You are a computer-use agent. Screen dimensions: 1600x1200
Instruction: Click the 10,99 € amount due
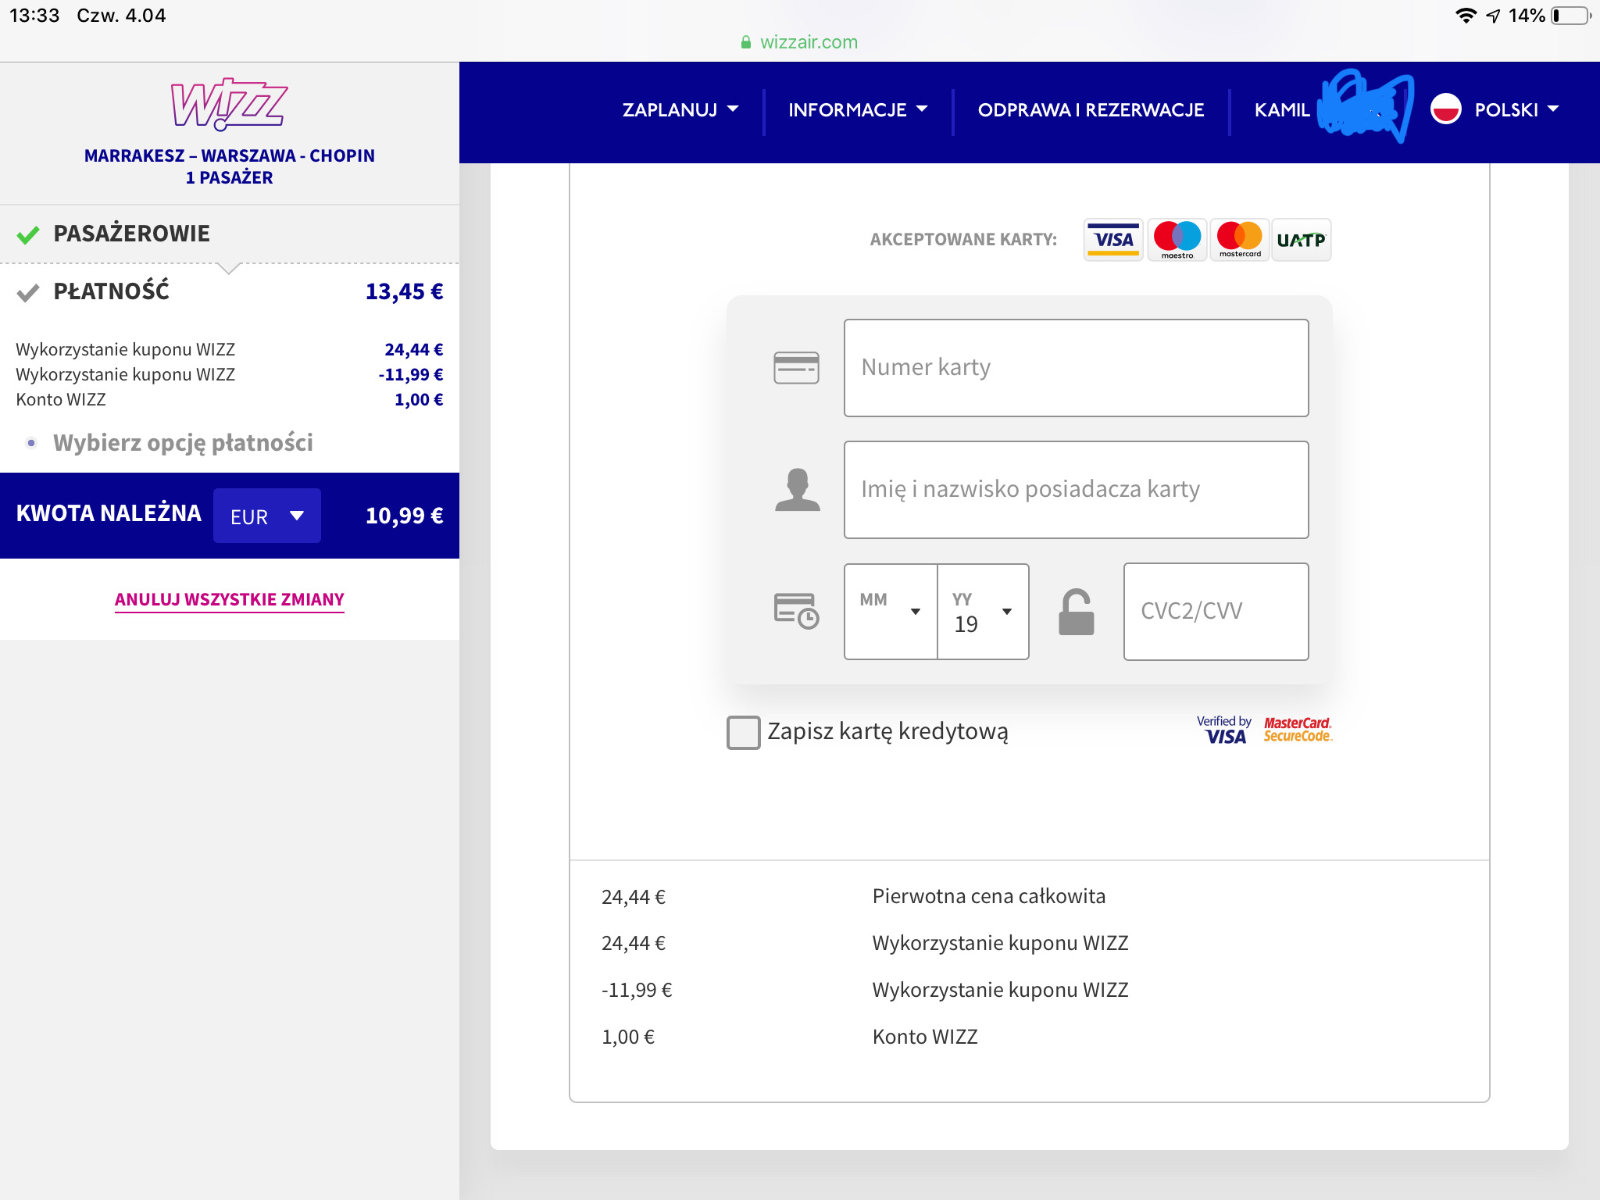coord(404,516)
